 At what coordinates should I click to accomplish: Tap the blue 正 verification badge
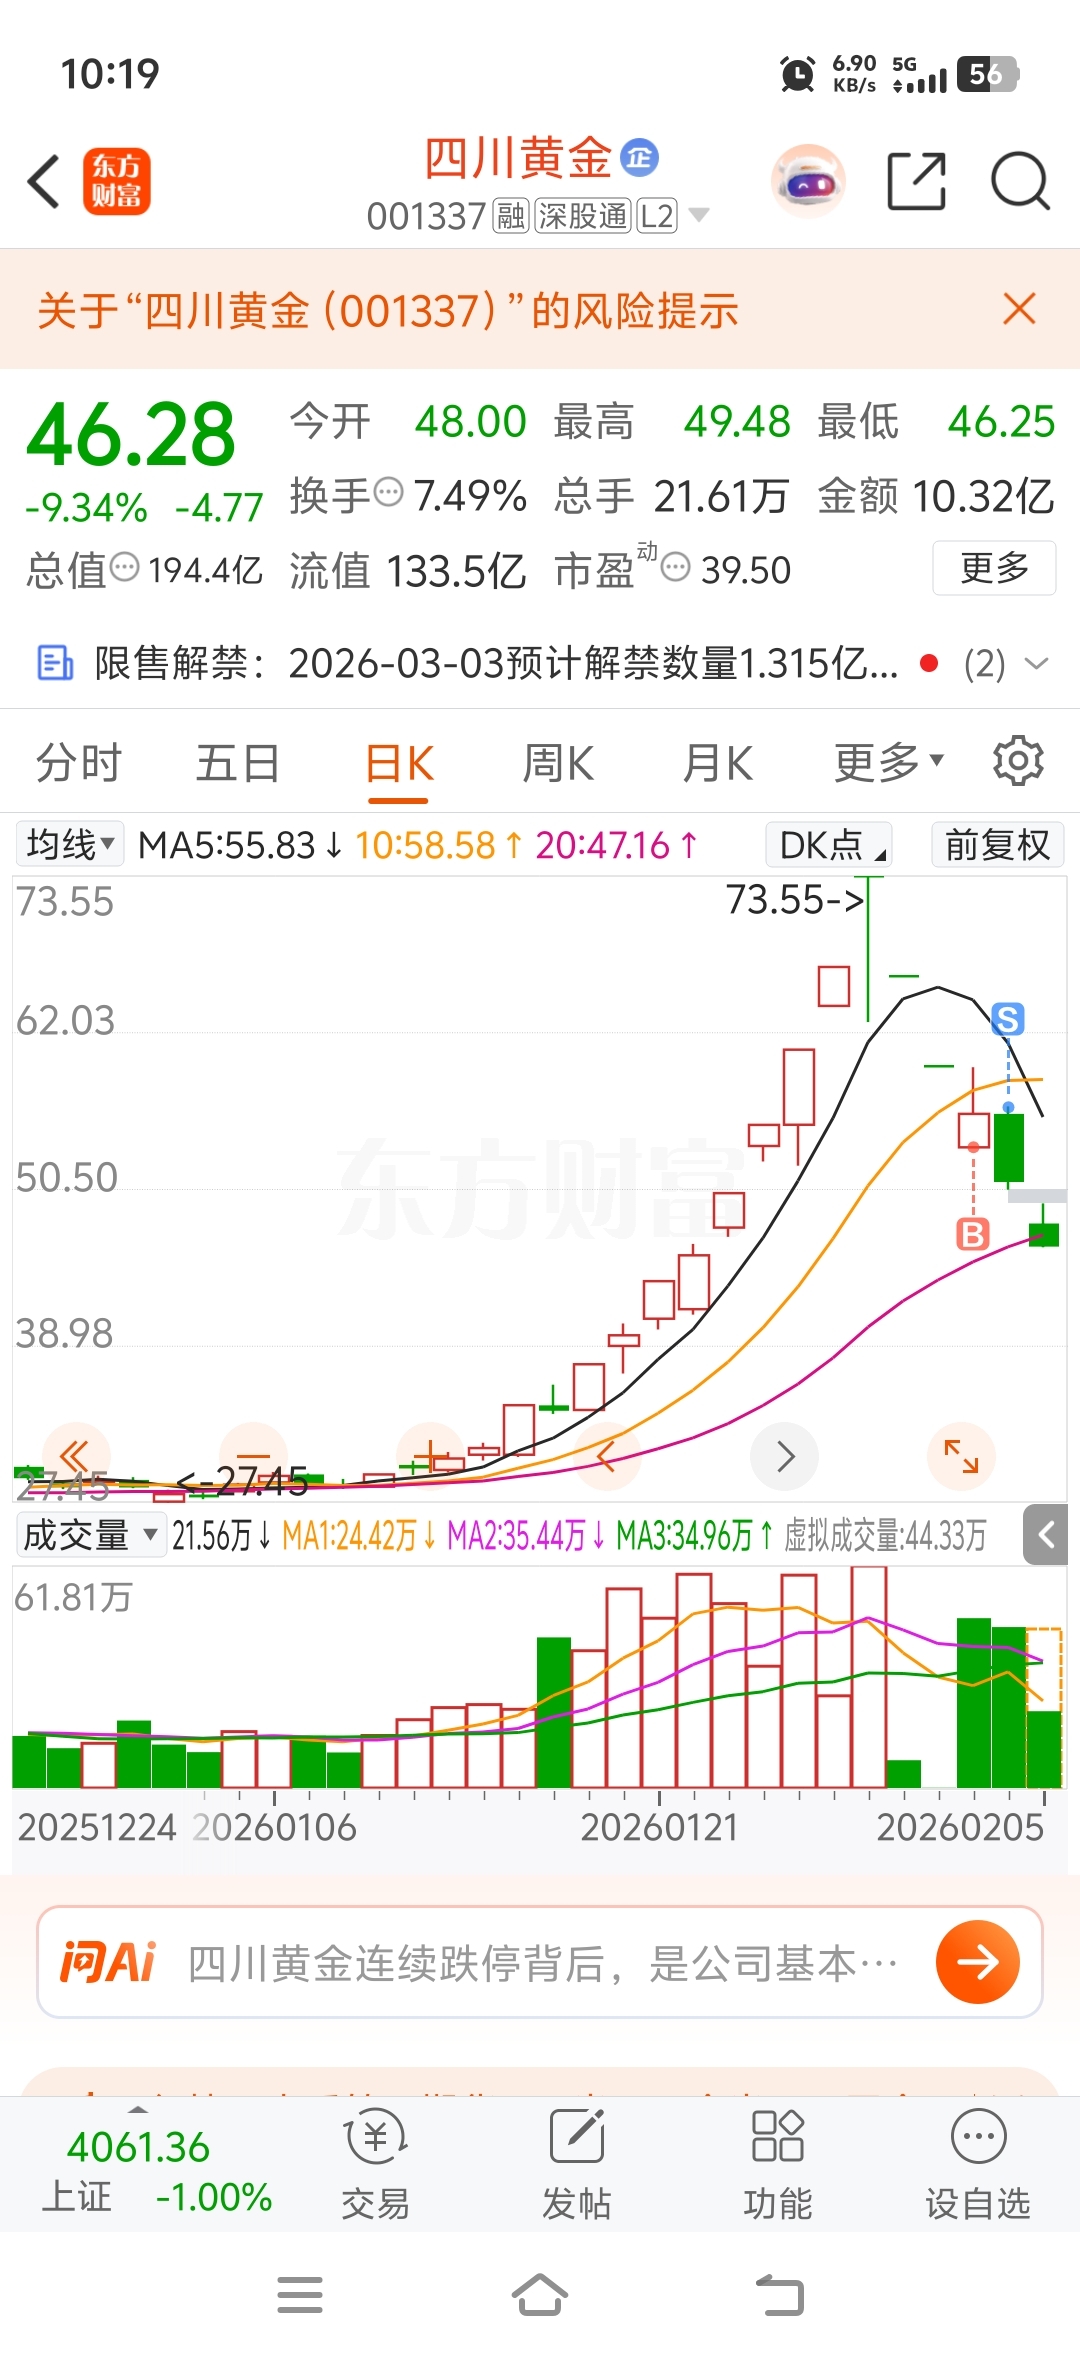tap(640, 157)
